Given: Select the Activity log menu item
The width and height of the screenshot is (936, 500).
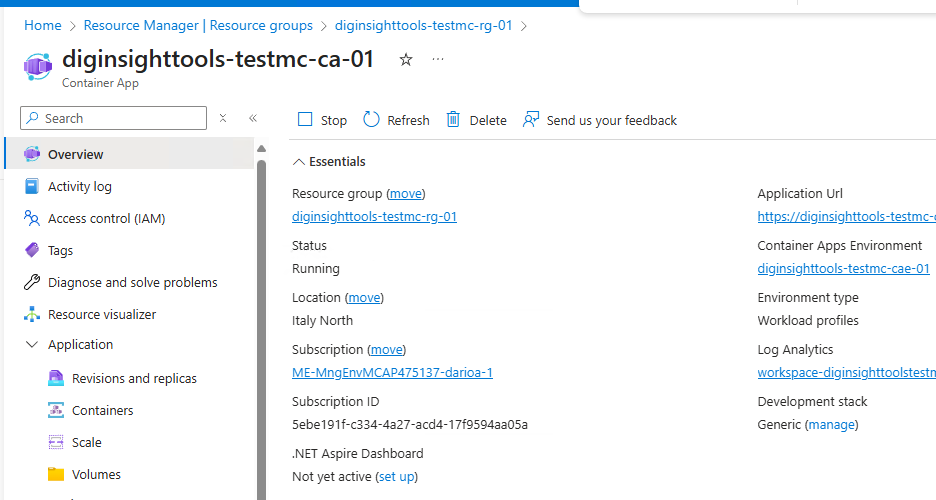Looking at the screenshot, I should pos(80,186).
